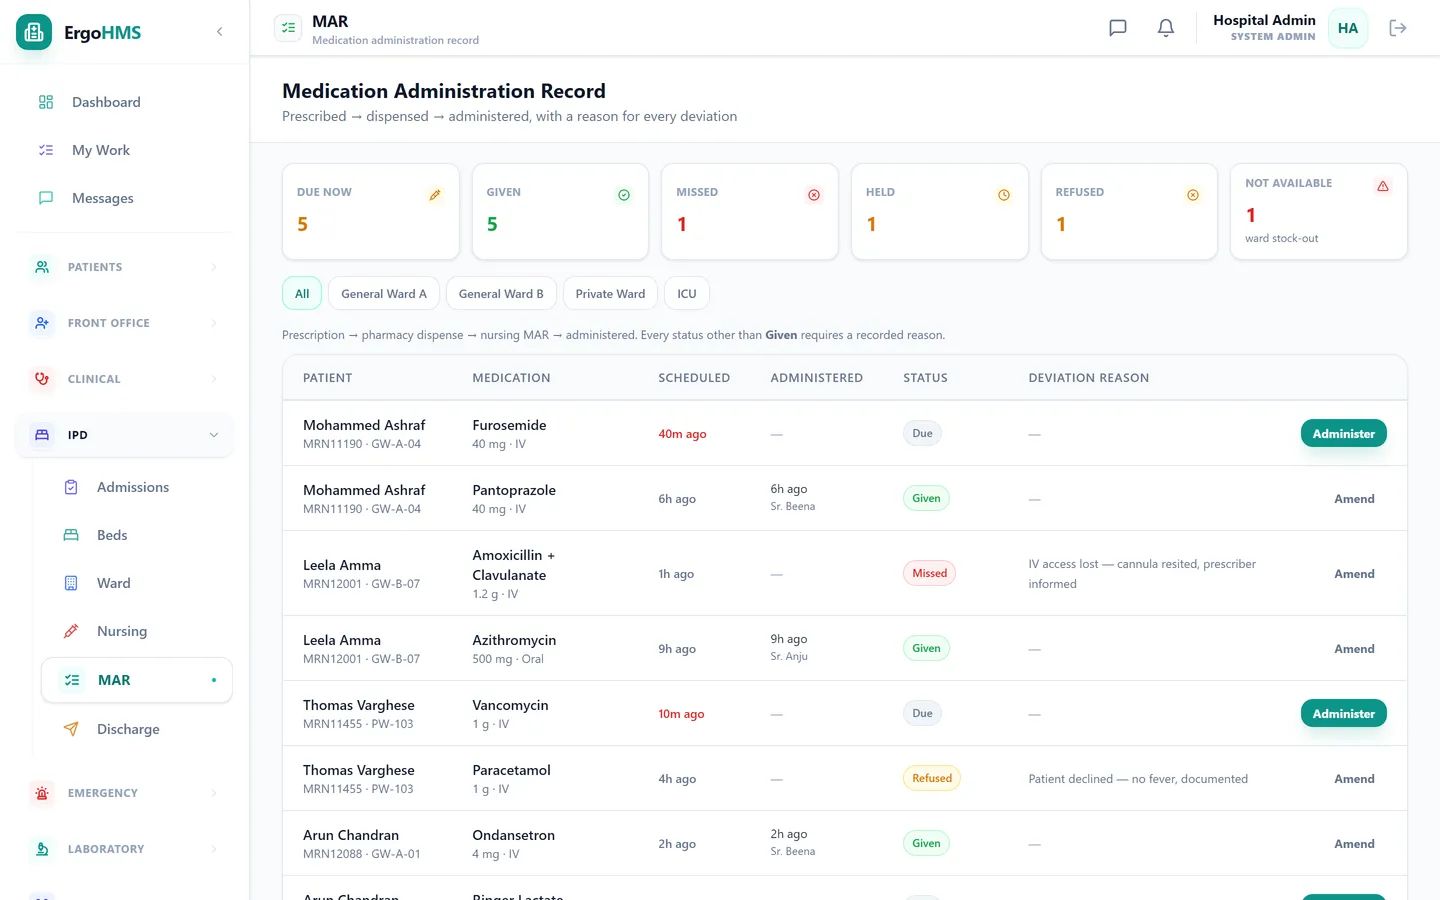
Task: Click the Nursing syringe icon
Action: click(x=71, y=631)
